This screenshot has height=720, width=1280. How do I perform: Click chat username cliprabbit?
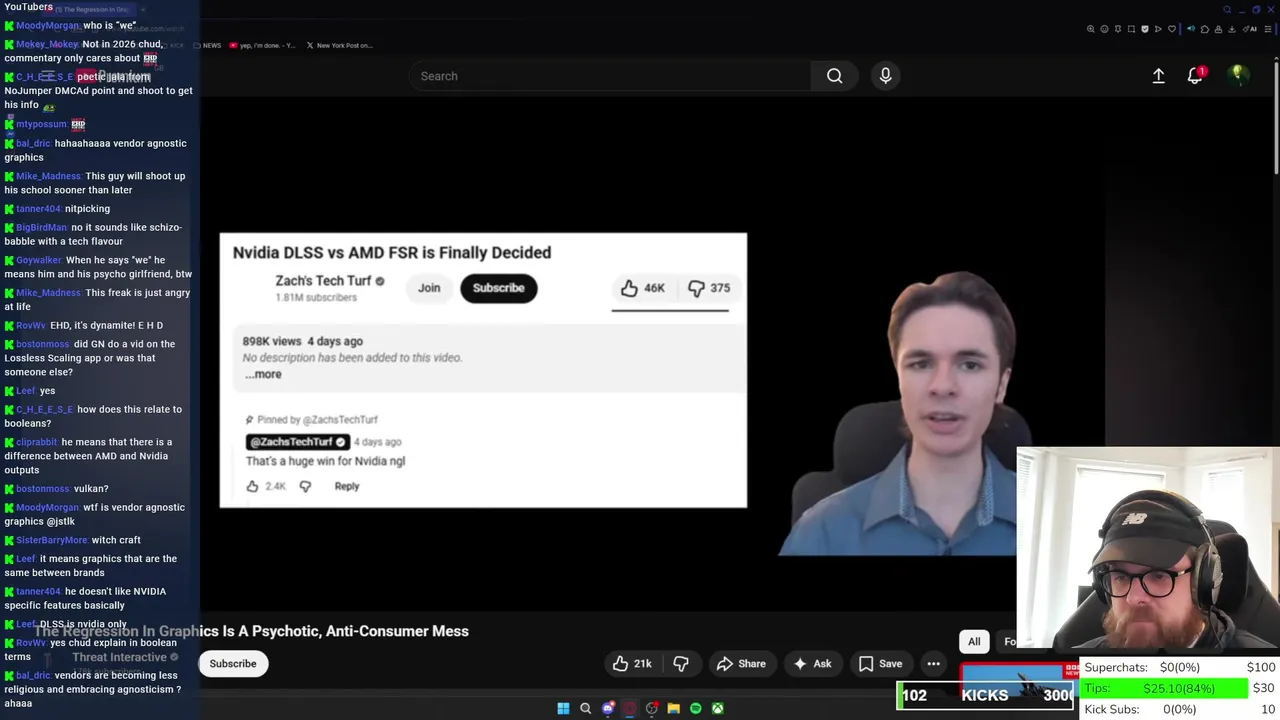click(x=37, y=442)
